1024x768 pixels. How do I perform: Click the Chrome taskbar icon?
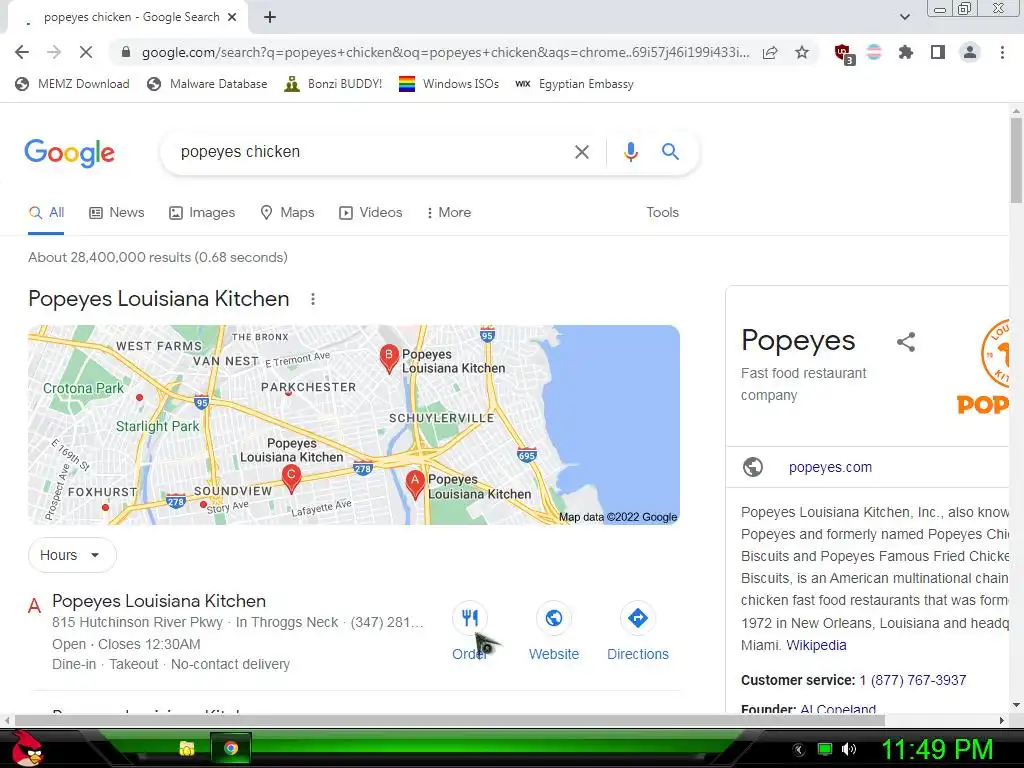coord(231,748)
